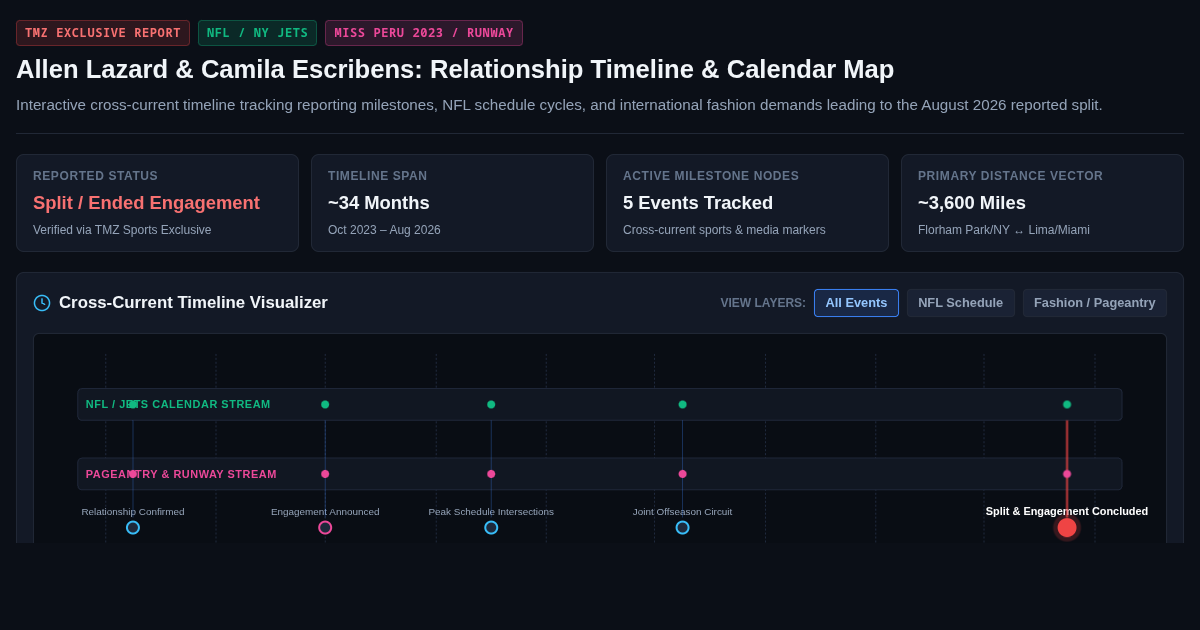Open the Reported Status card
1200x630 pixels.
point(157,203)
